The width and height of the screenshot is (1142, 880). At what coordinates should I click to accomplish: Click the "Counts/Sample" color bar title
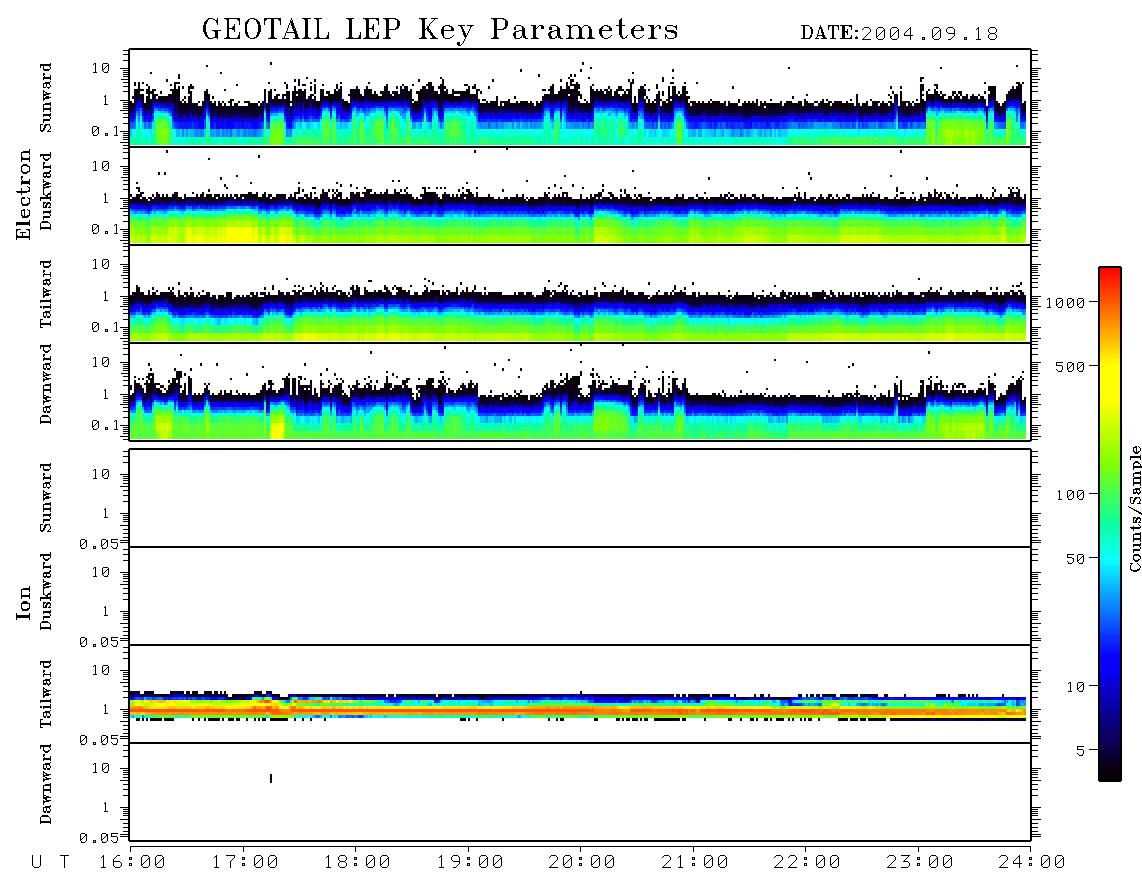(x=1135, y=508)
